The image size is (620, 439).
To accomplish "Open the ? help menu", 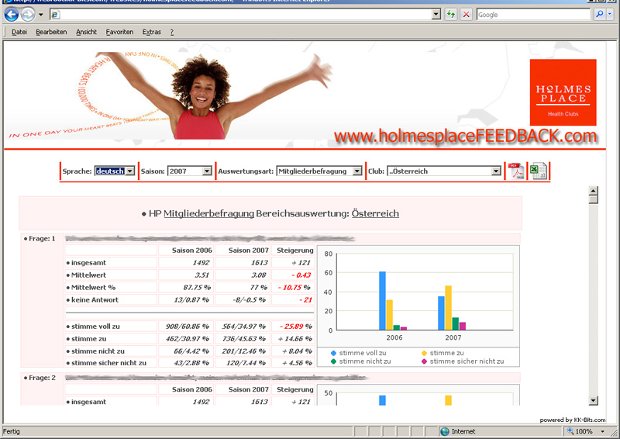I will [x=172, y=32].
